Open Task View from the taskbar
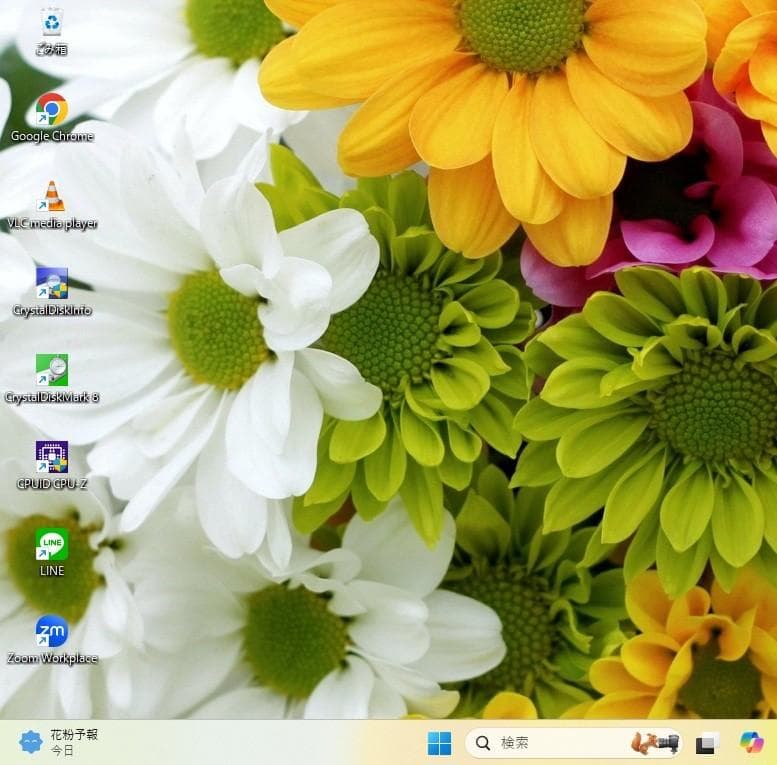 coord(707,743)
